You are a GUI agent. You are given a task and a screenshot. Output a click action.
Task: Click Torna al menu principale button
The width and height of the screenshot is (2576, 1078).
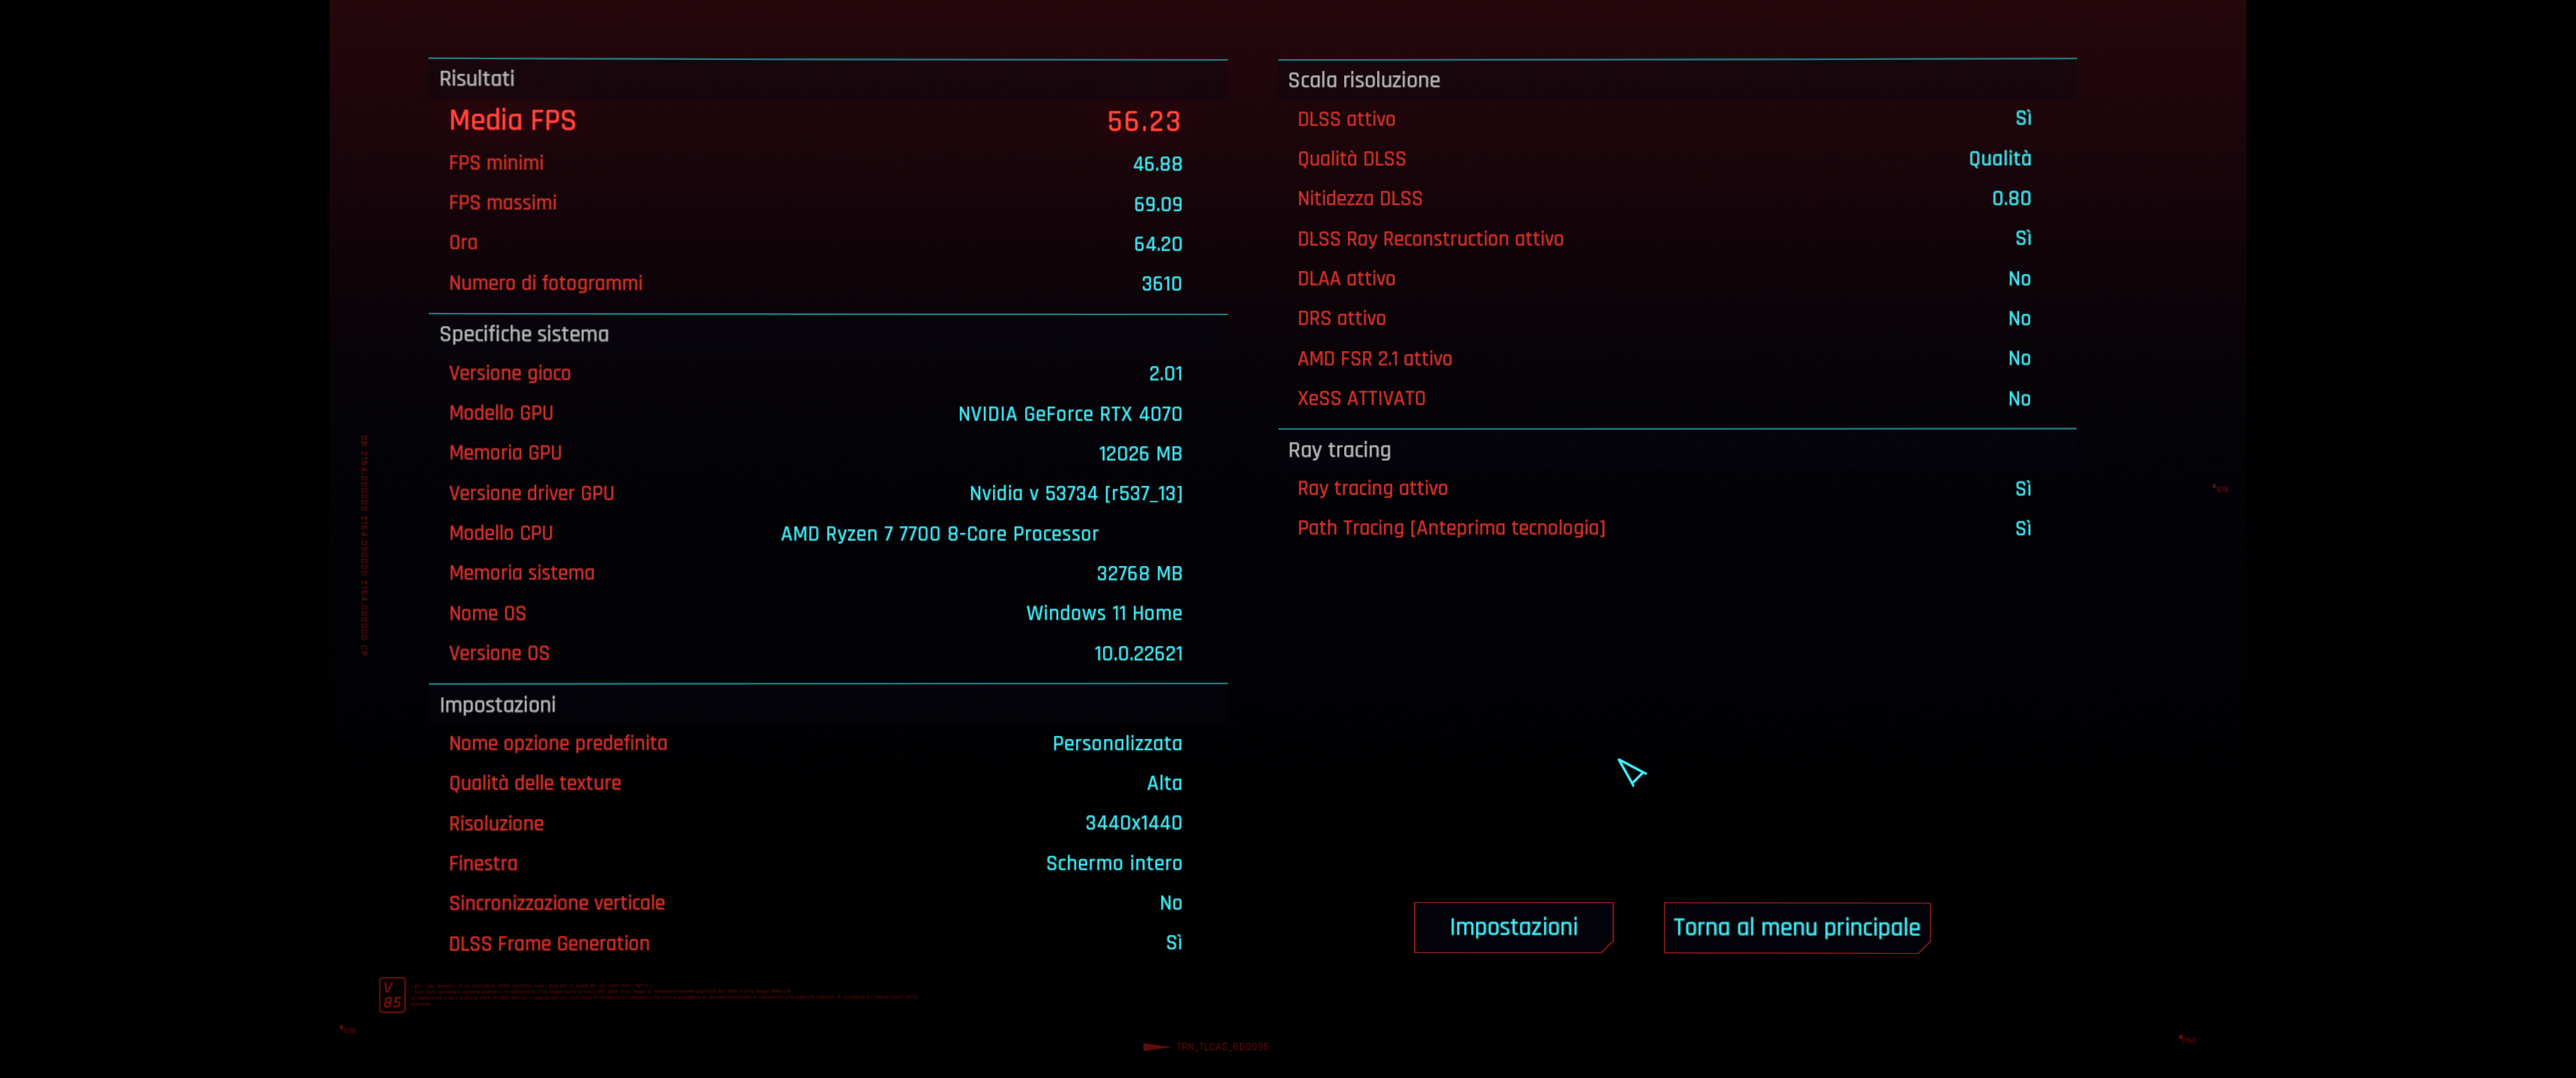coord(1796,927)
